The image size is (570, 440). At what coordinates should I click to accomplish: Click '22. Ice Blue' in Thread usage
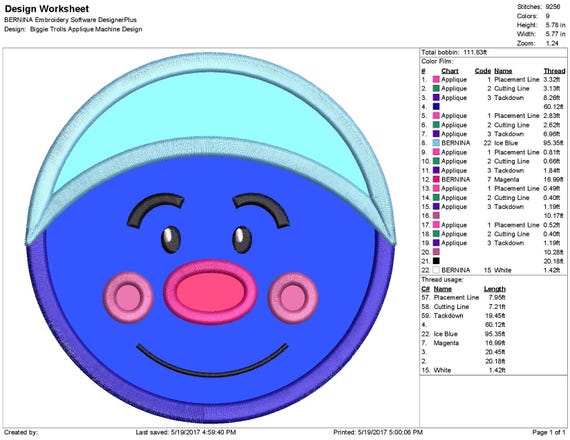click(x=439, y=334)
